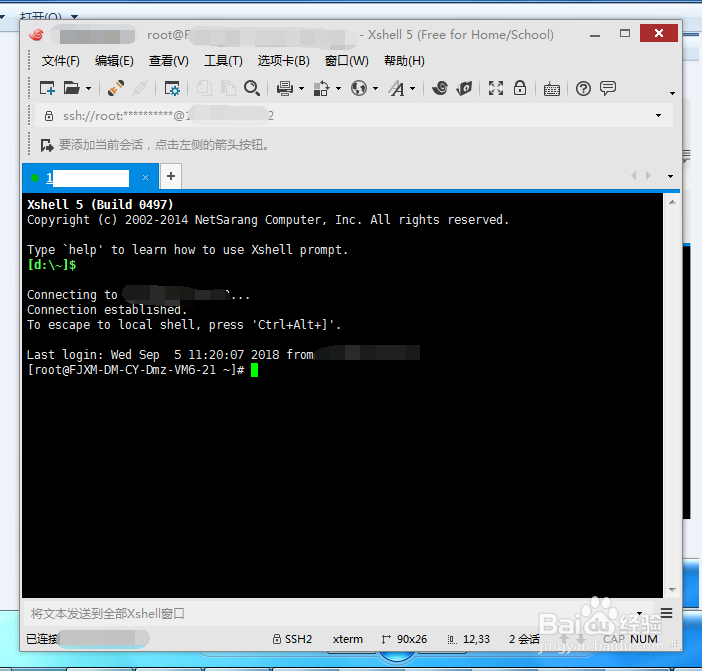Click SSH2 in the status bar
Screen dimensions: 702x671
tap(293, 639)
